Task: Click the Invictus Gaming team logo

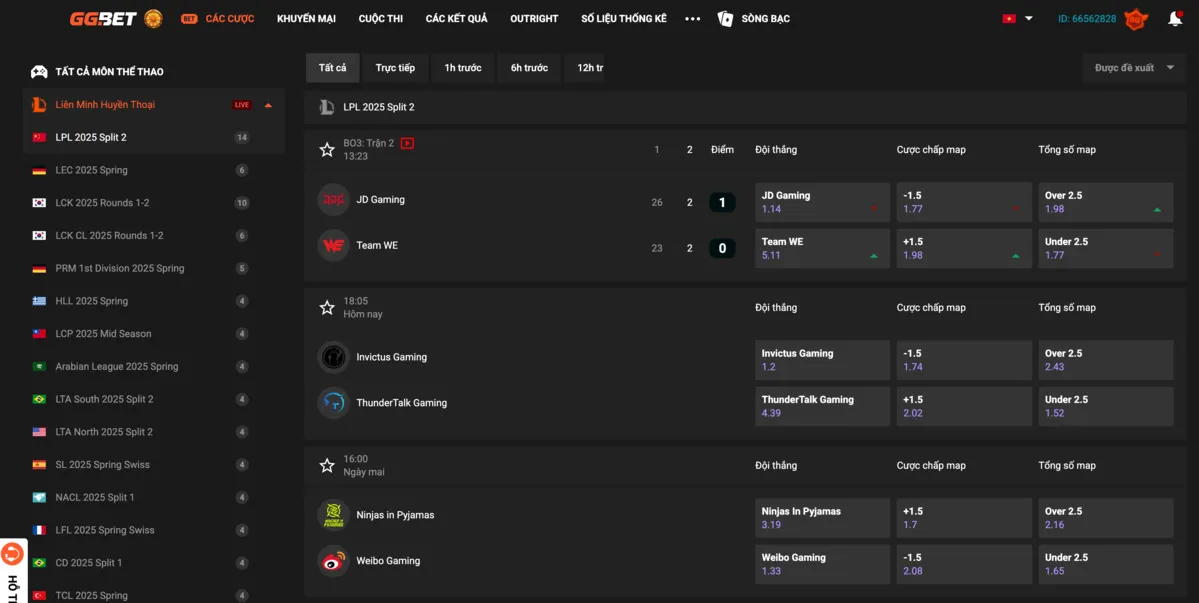Action: pos(333,357)
